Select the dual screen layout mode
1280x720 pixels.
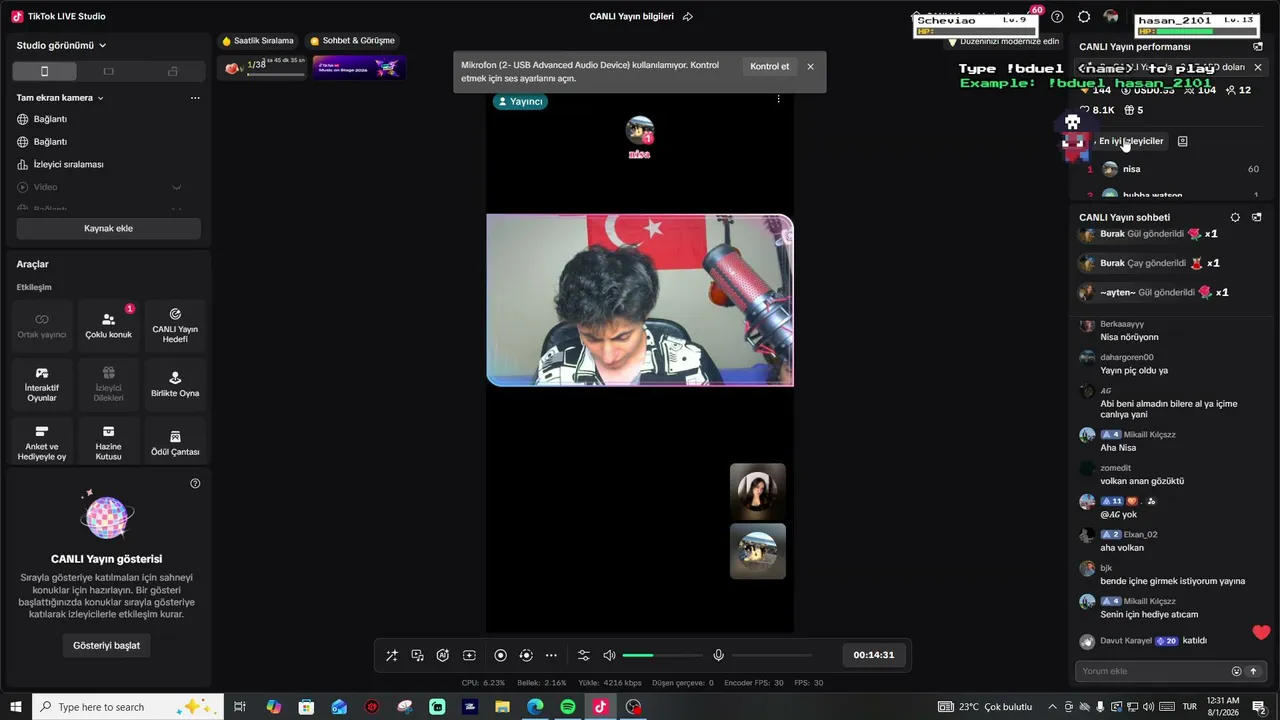(173, 71)
